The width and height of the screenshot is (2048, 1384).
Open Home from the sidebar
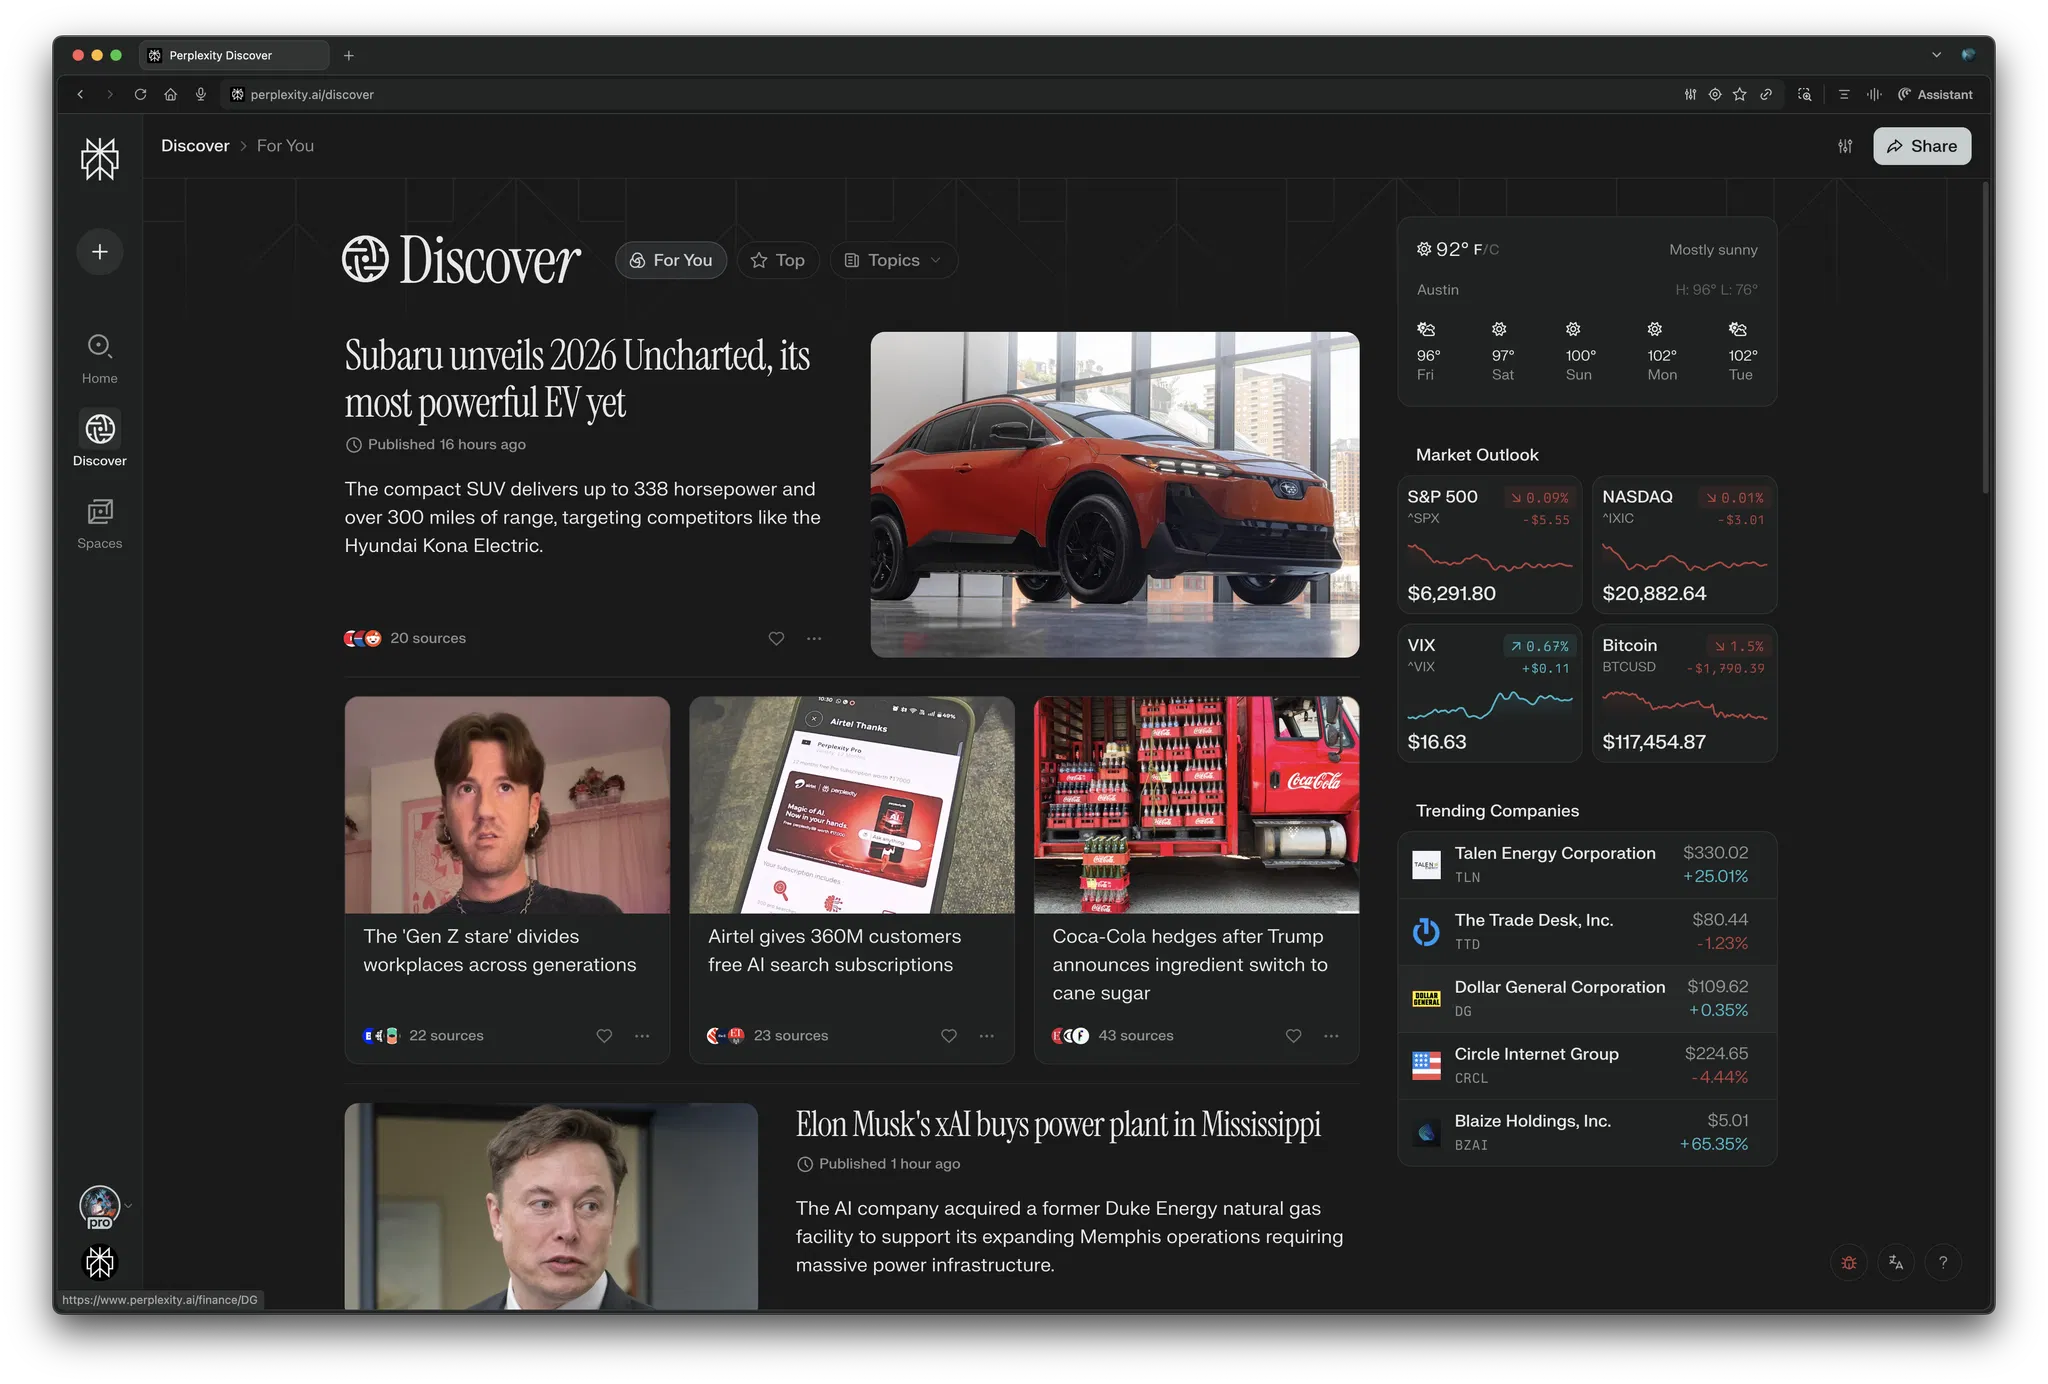(x=100, y=359)
